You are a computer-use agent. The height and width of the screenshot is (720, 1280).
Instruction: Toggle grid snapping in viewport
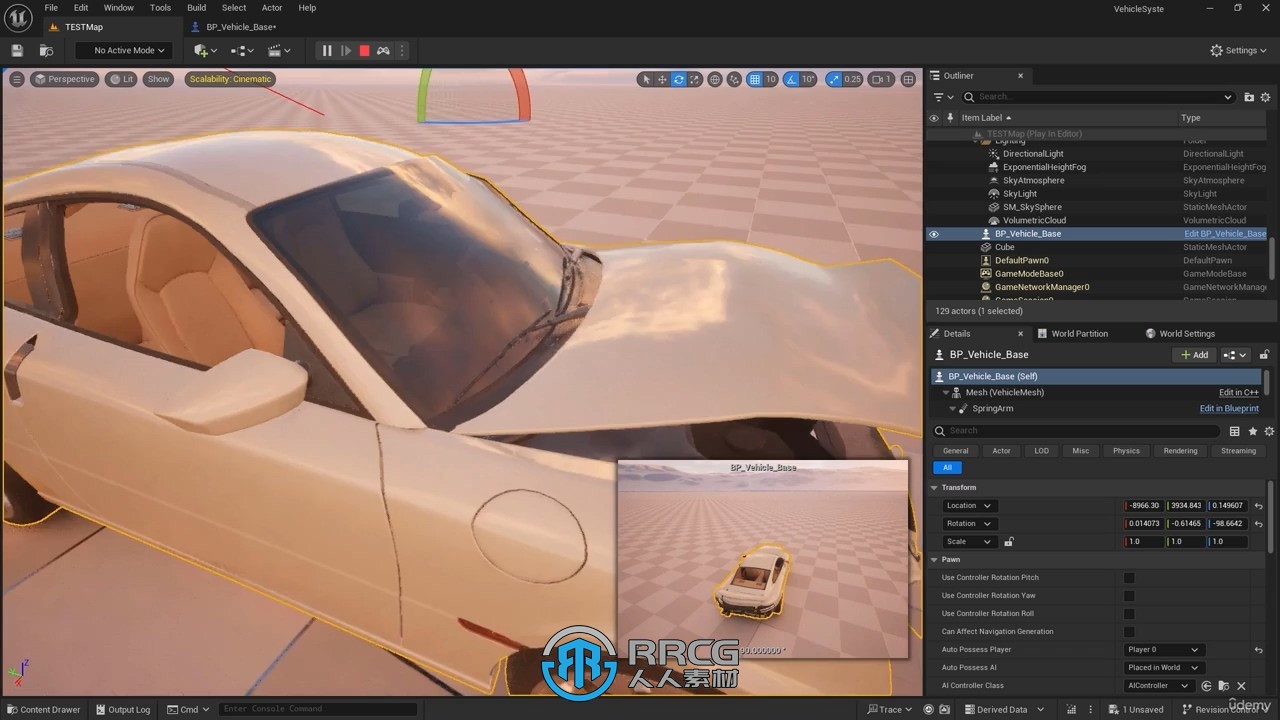tap(755, 79)
